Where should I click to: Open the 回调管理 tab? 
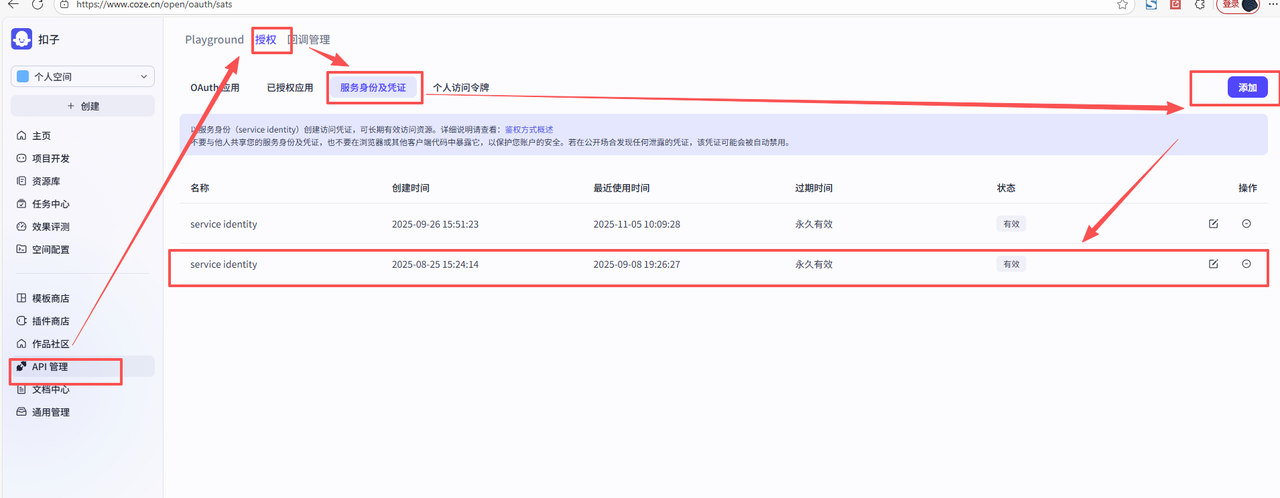[x=309, y=40]
